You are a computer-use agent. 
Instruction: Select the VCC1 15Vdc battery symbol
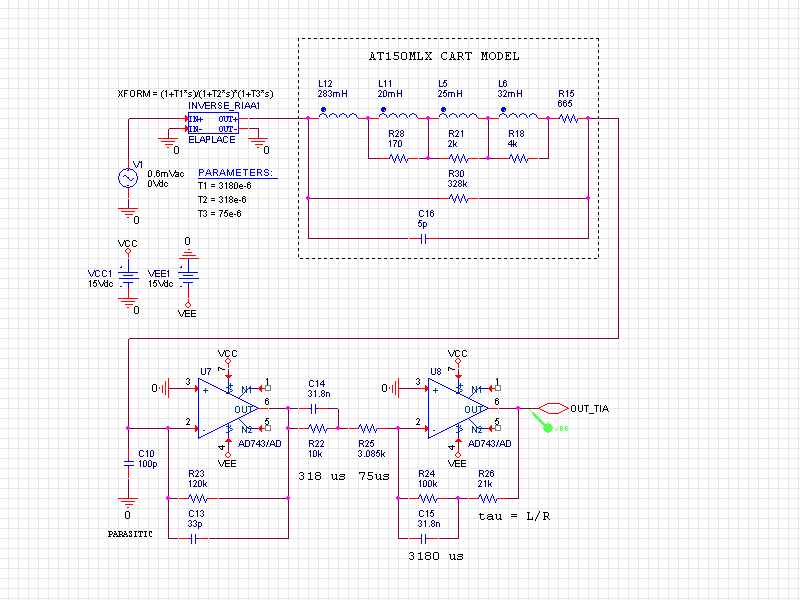point(128,276)
